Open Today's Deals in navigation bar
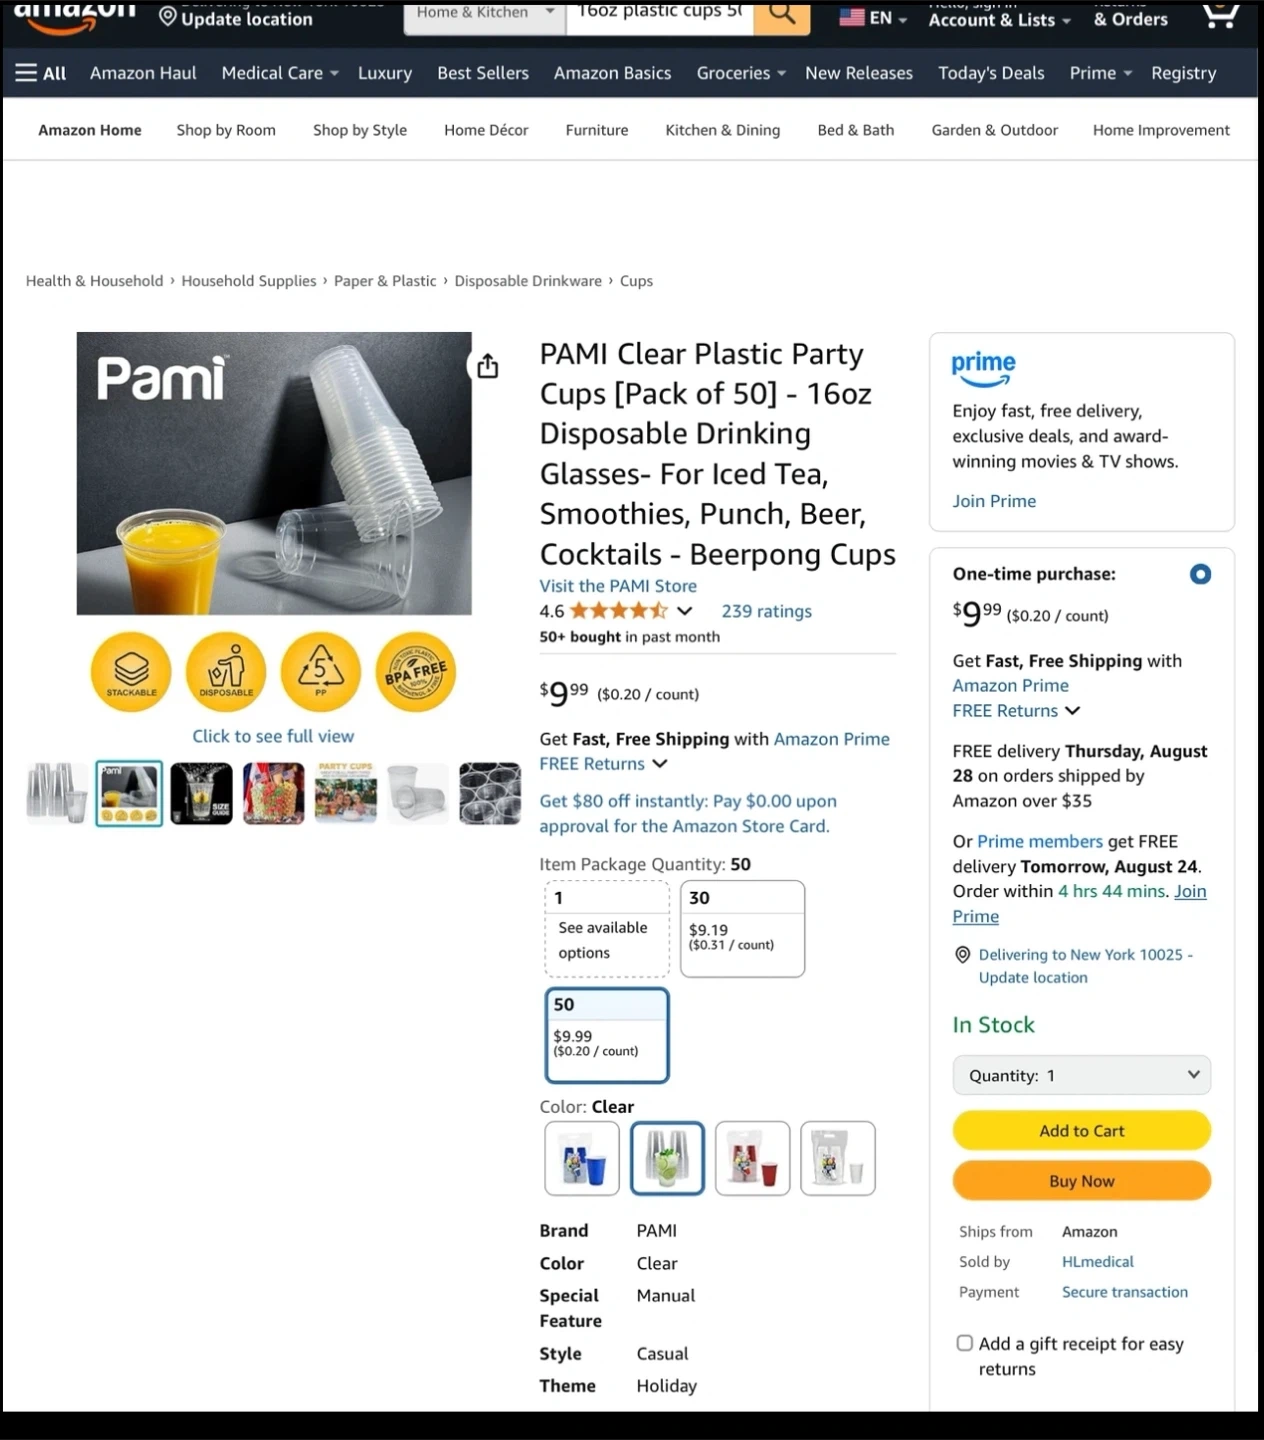The width and height of the screenshot is (1264, 1440). pyautogui.click(x=991, y=73)
